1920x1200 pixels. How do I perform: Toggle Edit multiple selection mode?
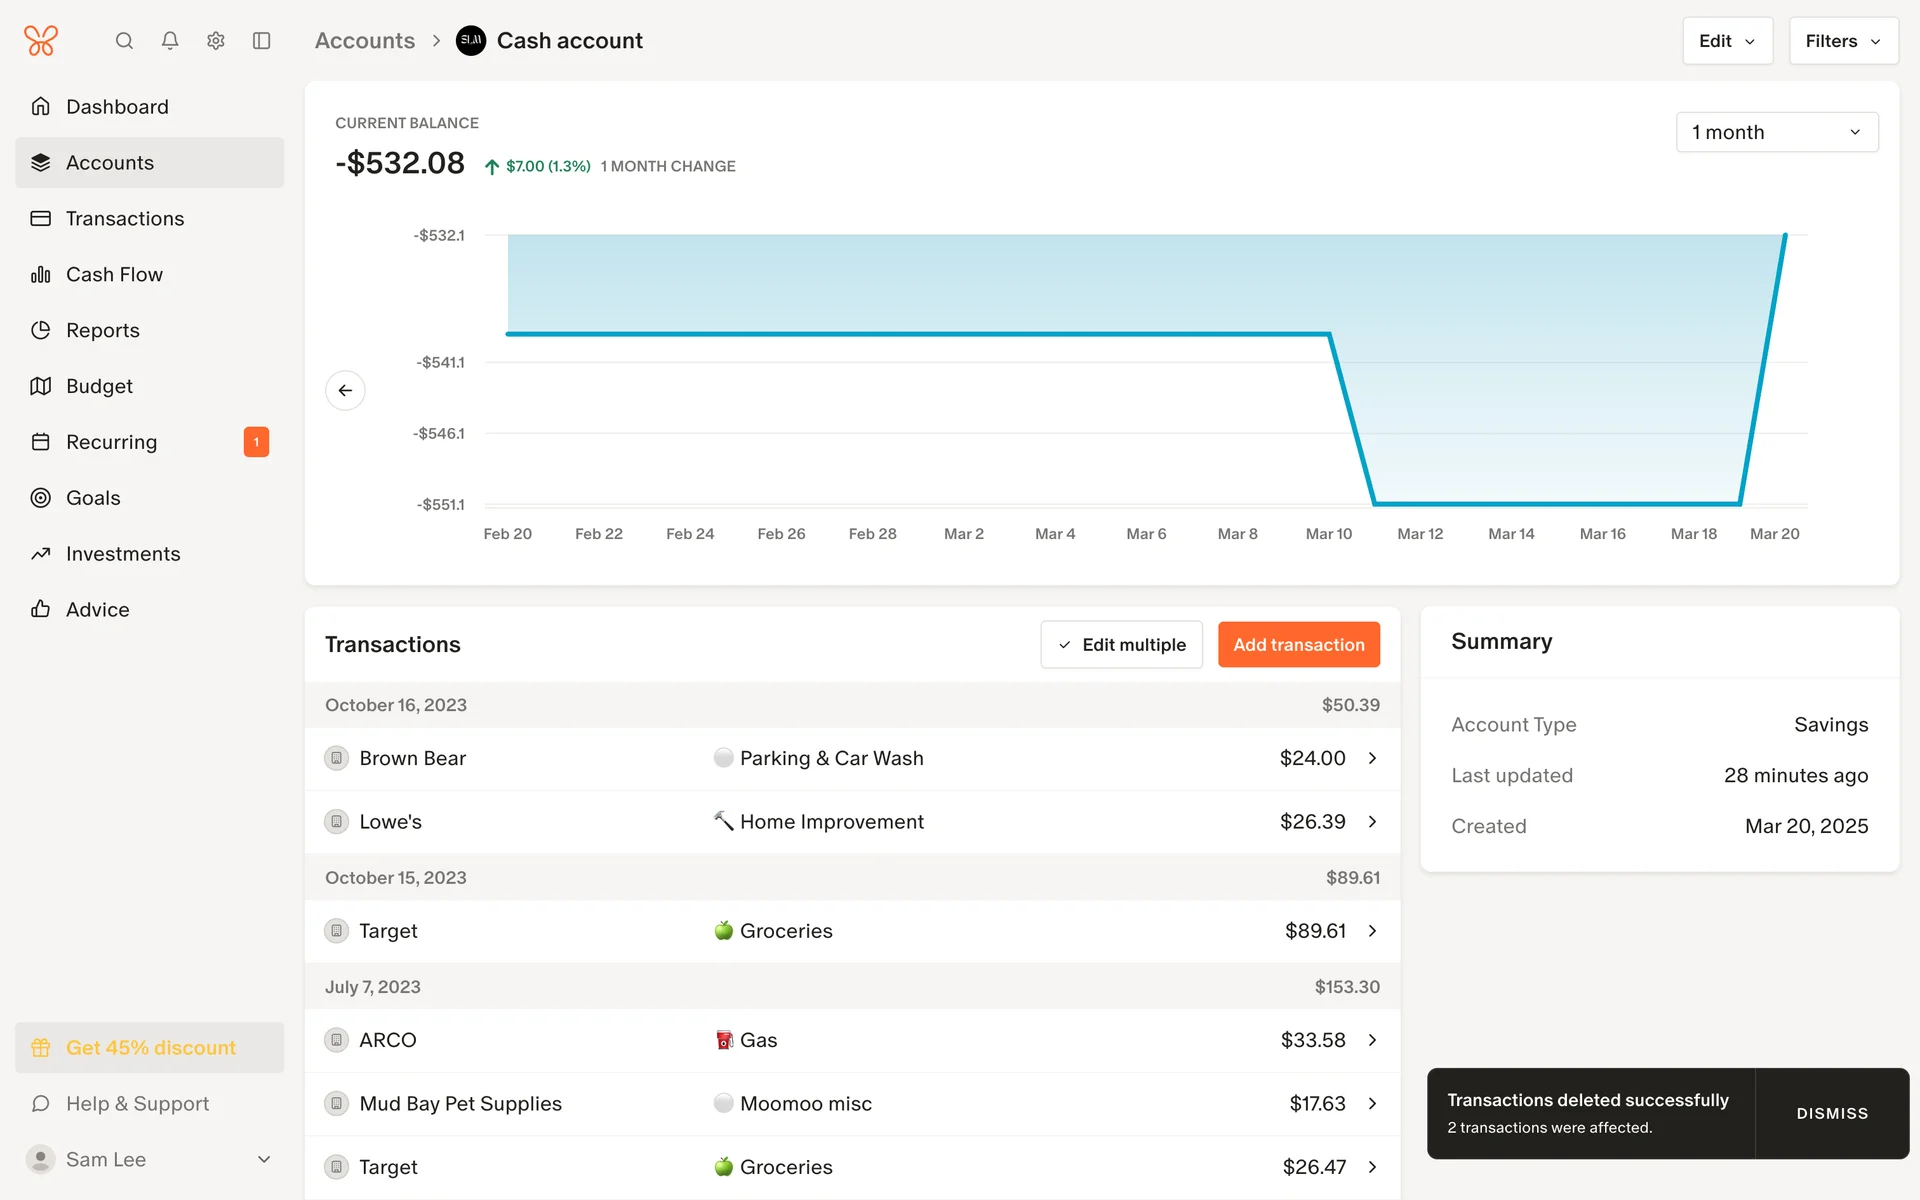click(x=1121, y=645)
